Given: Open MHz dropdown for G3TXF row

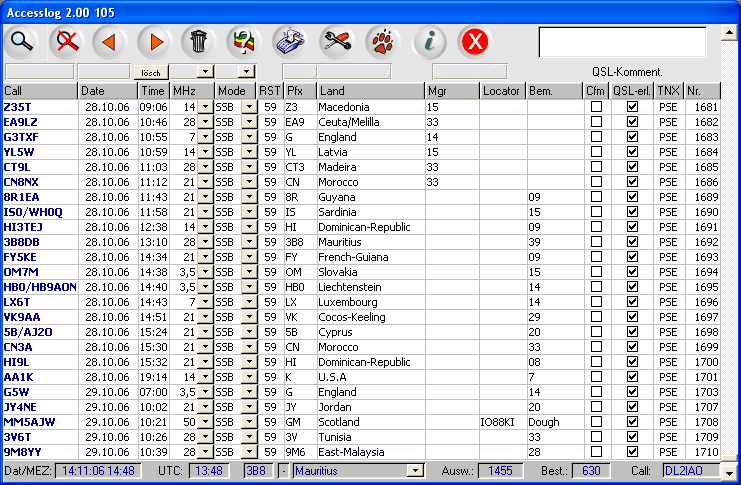Looking at the screenshot, I should click(x=205, y=137).
